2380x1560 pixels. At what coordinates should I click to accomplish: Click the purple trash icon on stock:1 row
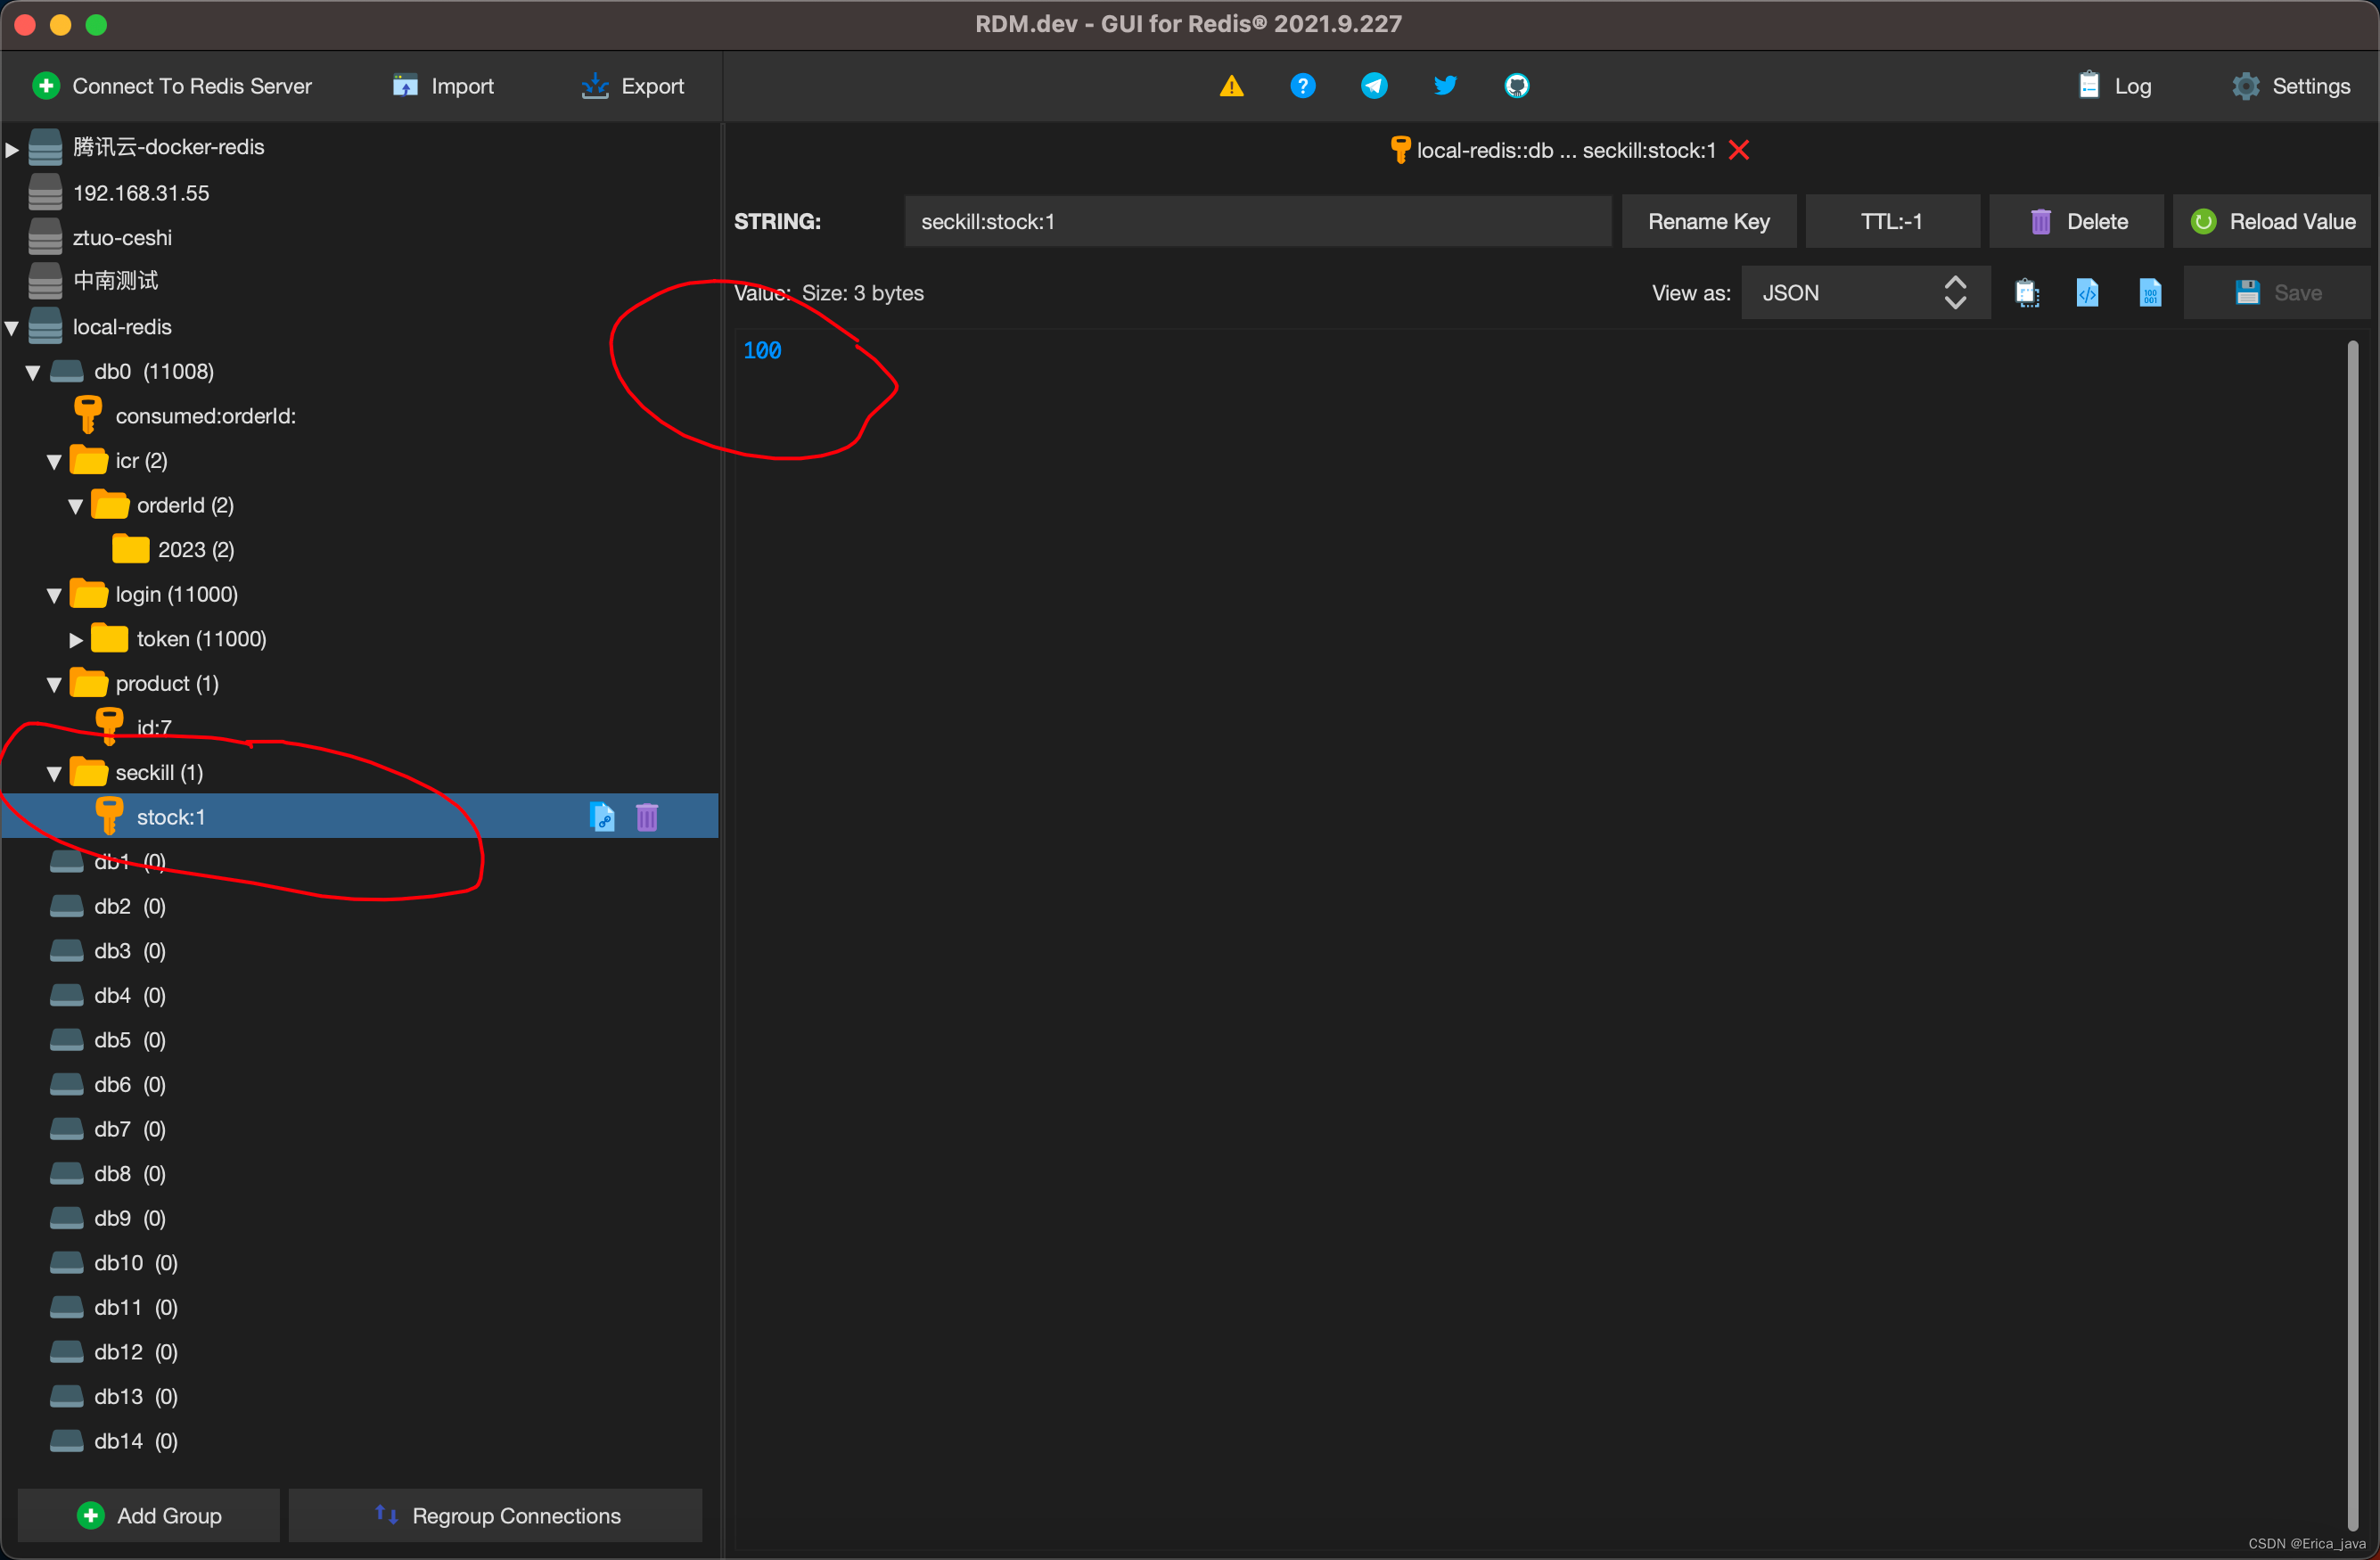pos(647,817)
